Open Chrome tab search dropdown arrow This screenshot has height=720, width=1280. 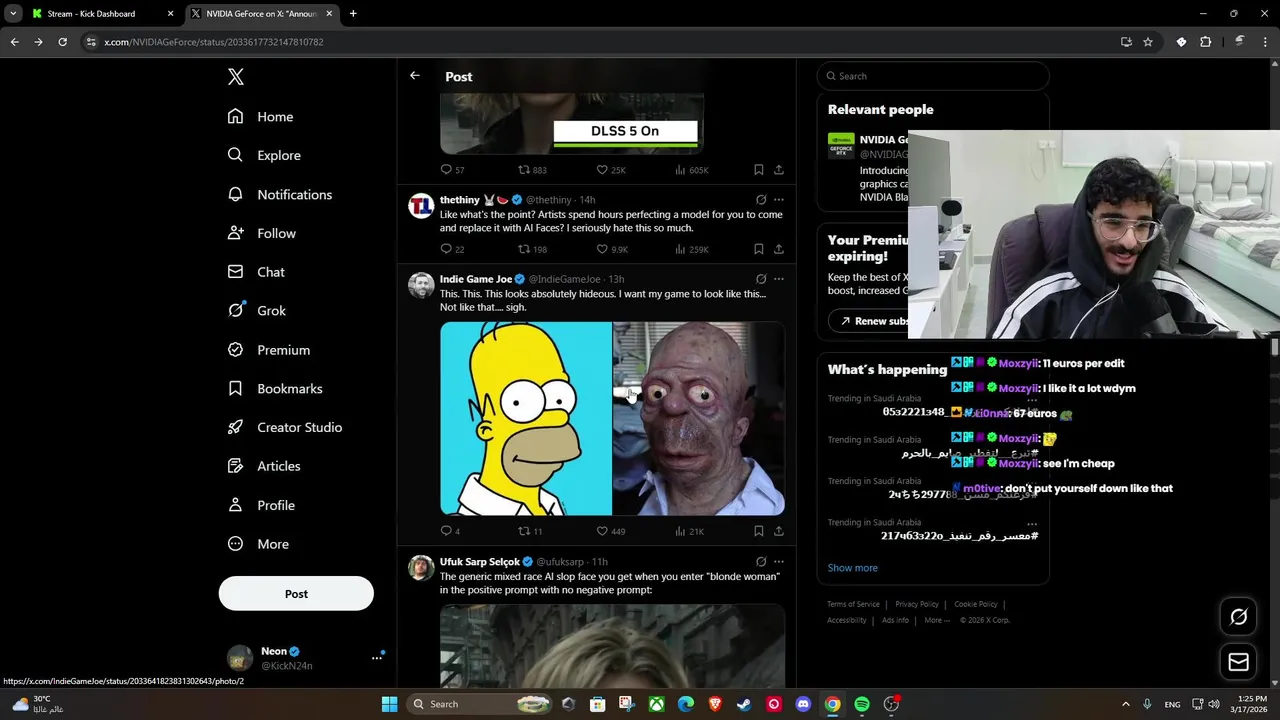(13, 14)
